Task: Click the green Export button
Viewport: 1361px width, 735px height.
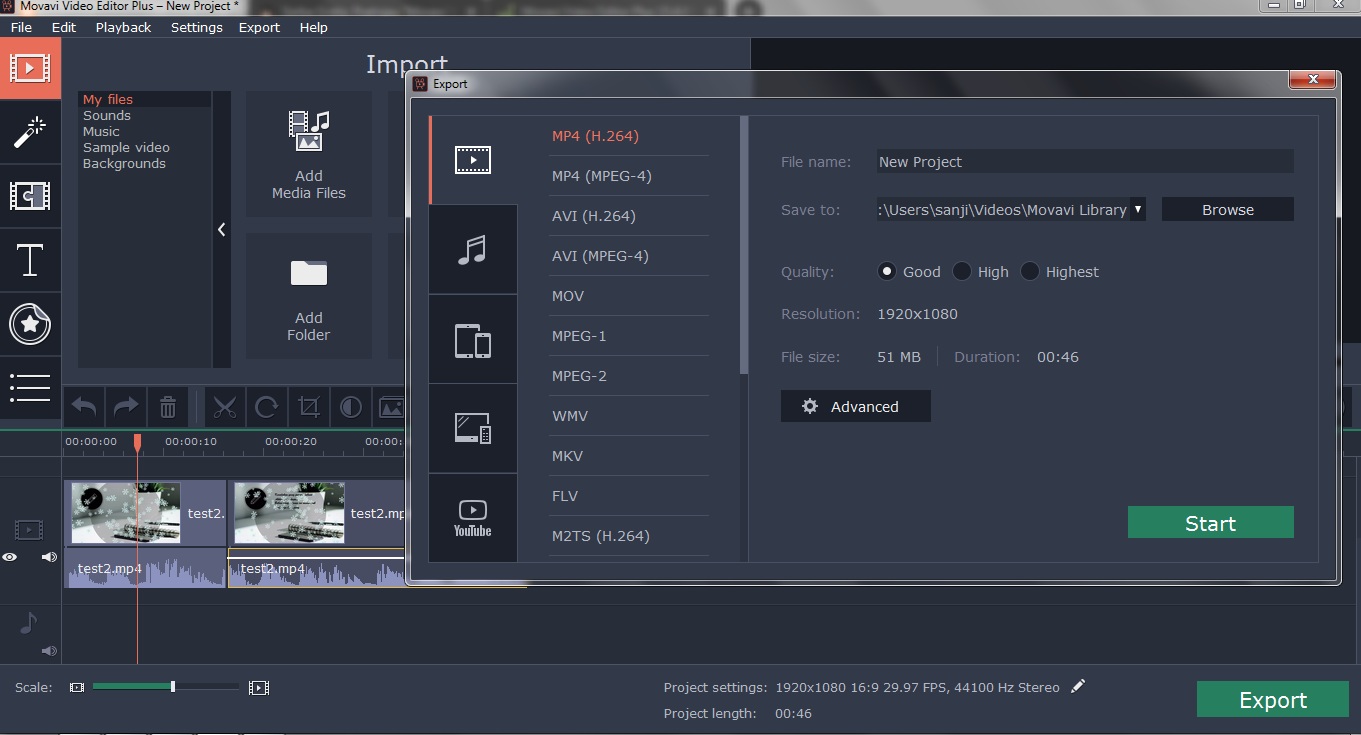Action: (1273, 700)
